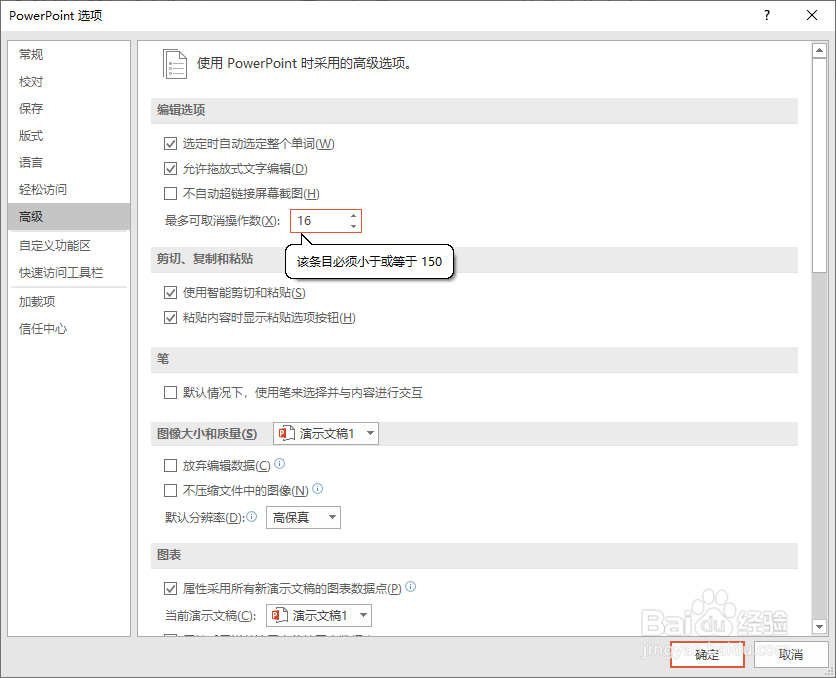
Task: Open 快速访问工具栏 category
Action: point(69,273)
